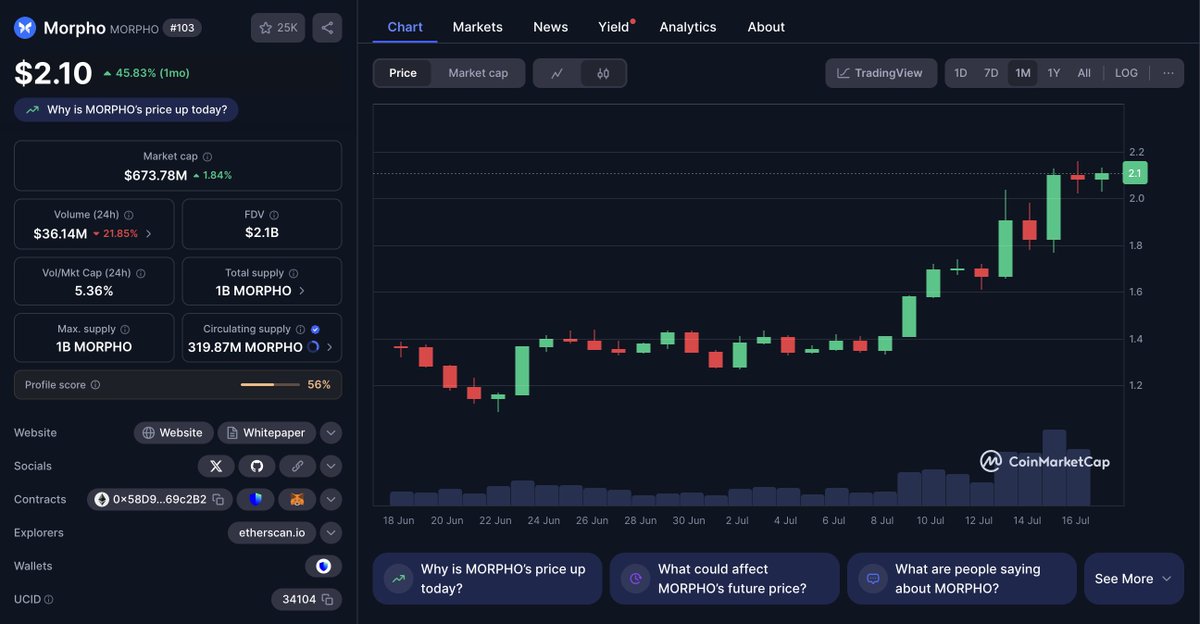
Task: Open the share icon next to 25K
Action: (327, 28)
